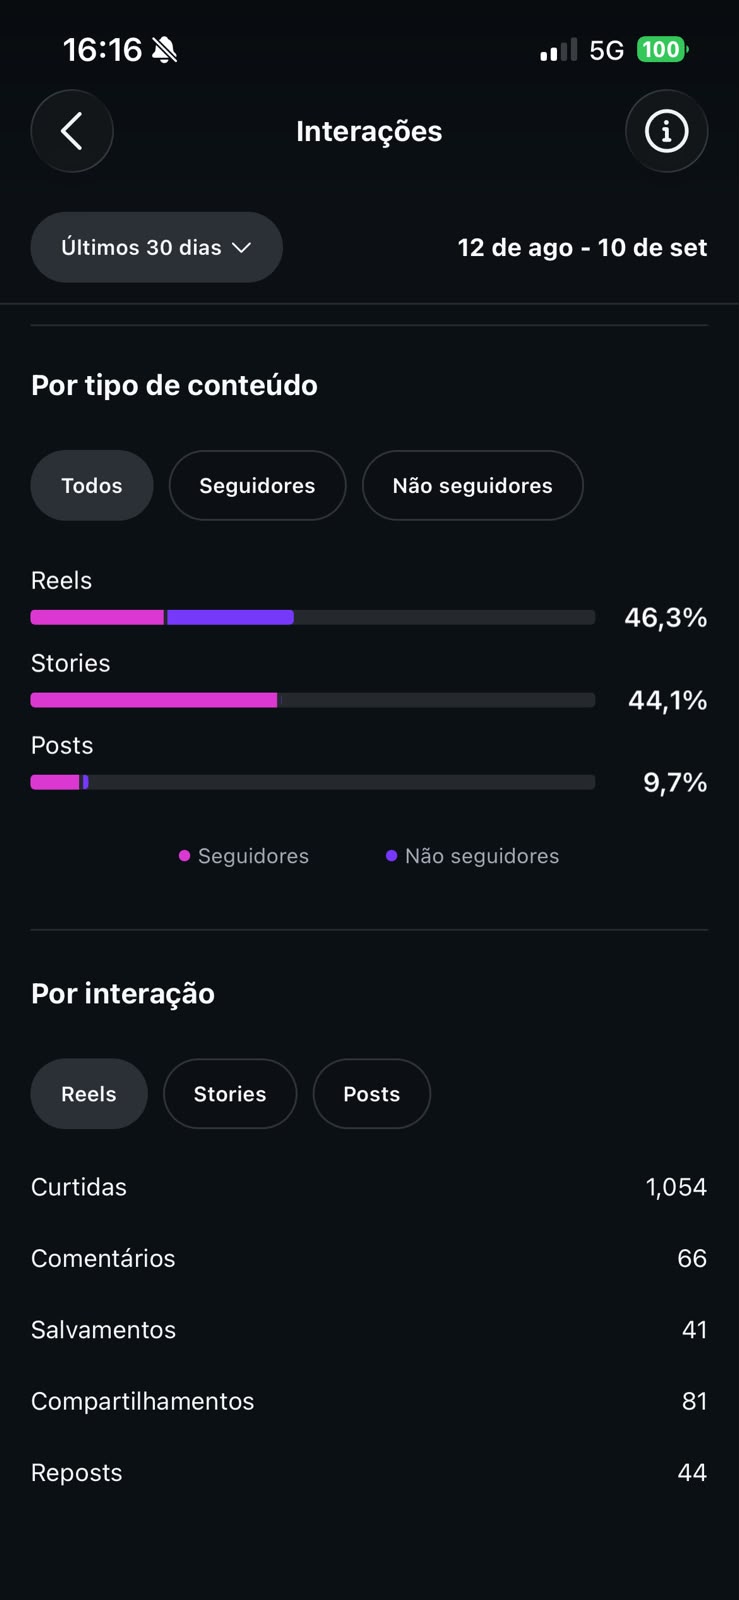
Task: Click the purple Não seguidores legend dot
Action: tap(391, 856)
